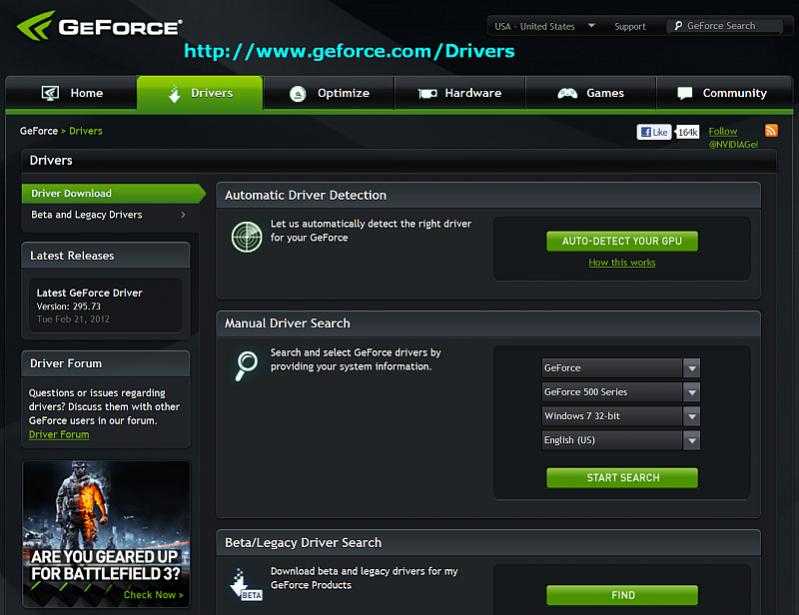Click the Drivers breadcrumb text

[86, 131]
